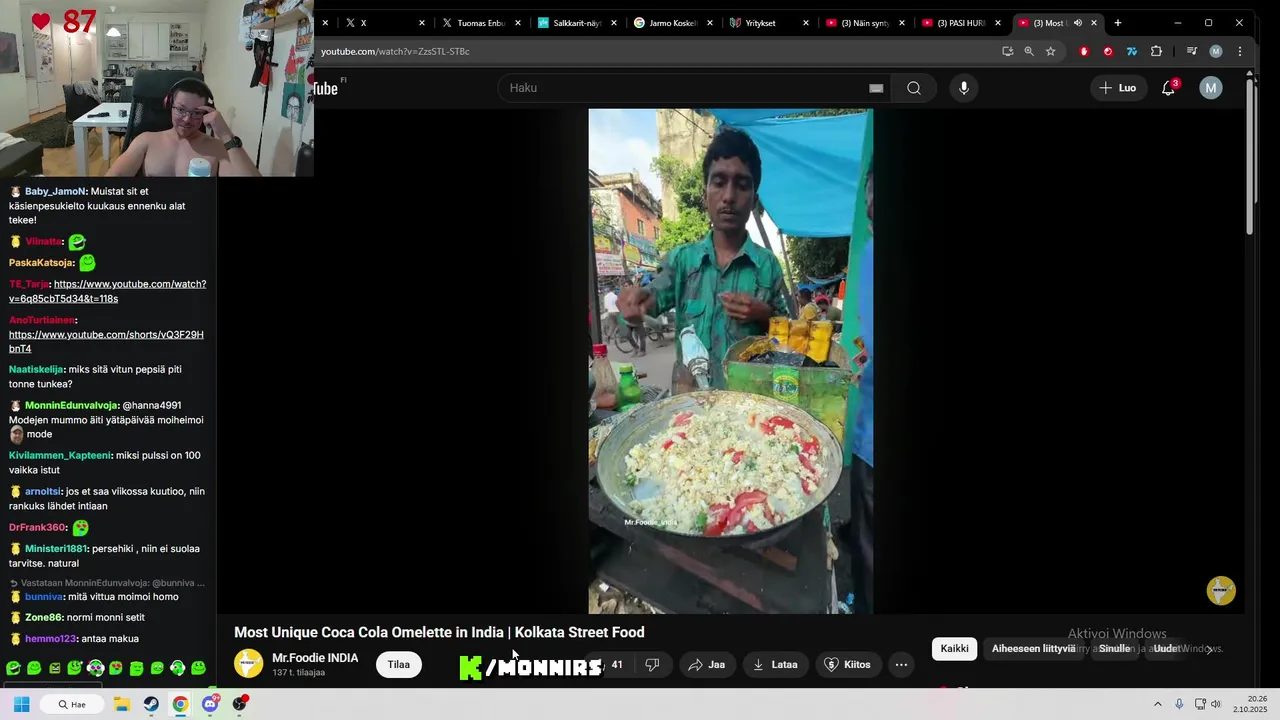The height and width of the screenshot is (720, 1280).
Task: Click the YouTube logo
Action: 326,88
